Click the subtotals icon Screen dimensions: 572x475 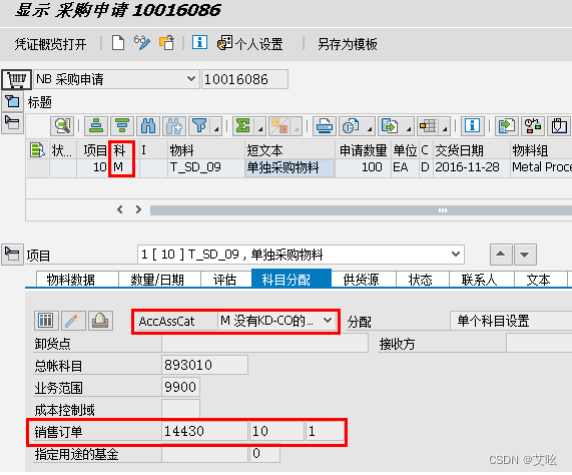click(x=280, y=126)
